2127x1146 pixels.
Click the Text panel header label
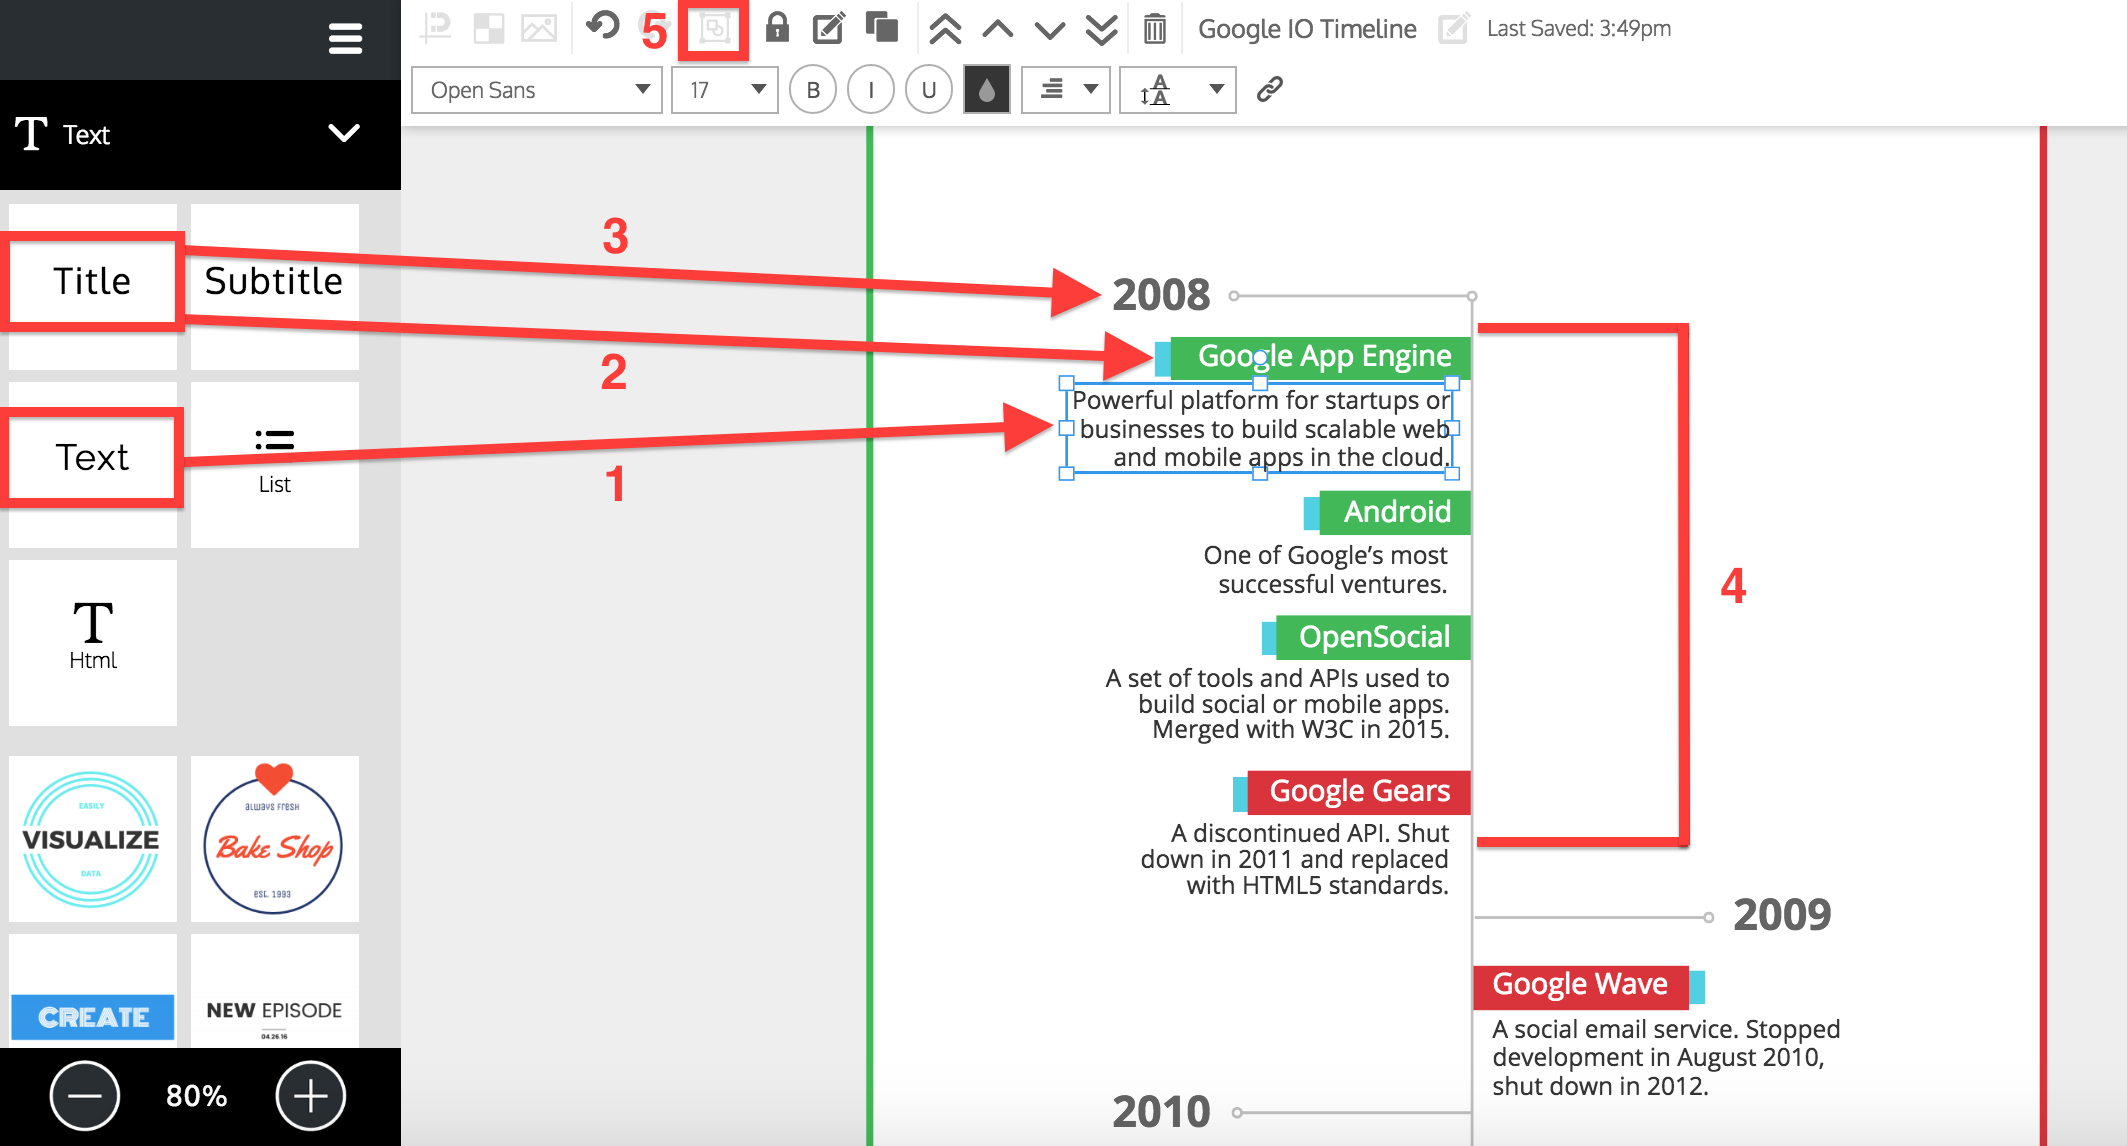click(86, 135)
